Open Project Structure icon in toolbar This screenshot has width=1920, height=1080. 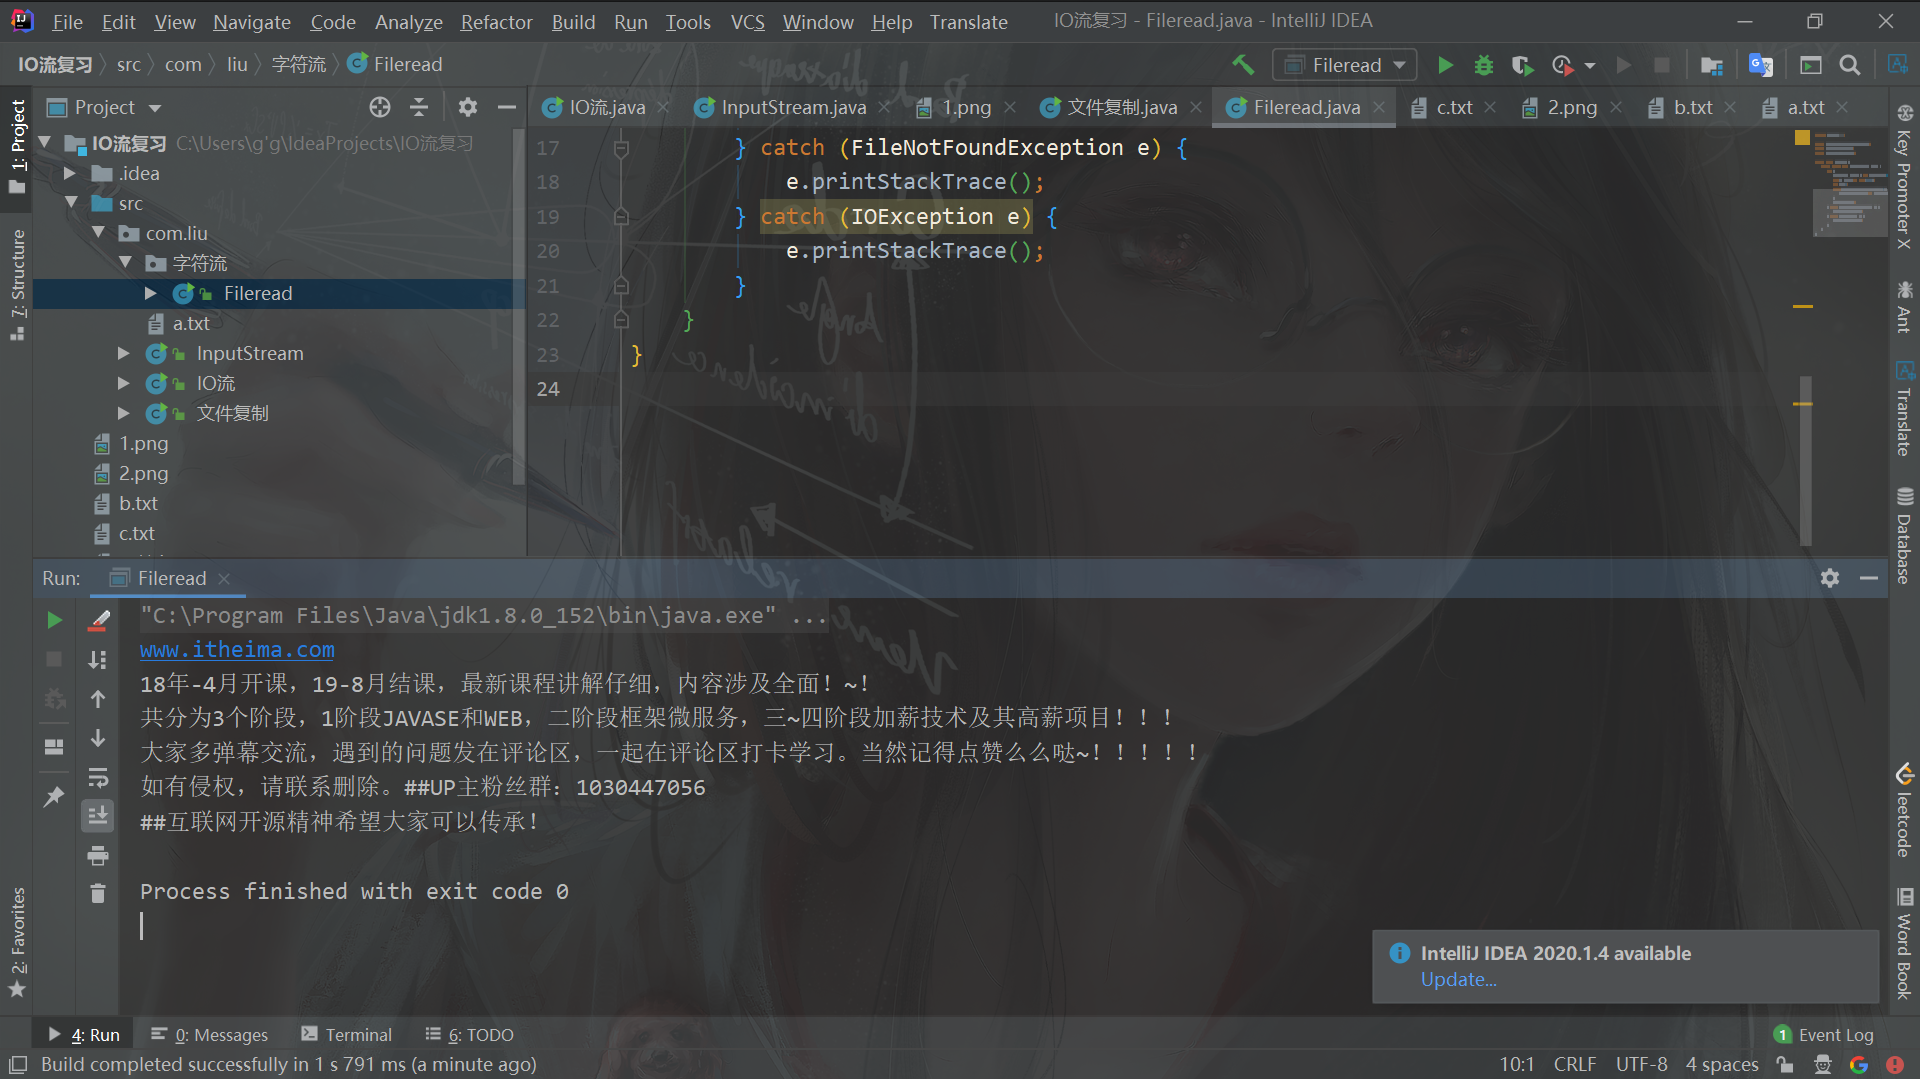1711,65
